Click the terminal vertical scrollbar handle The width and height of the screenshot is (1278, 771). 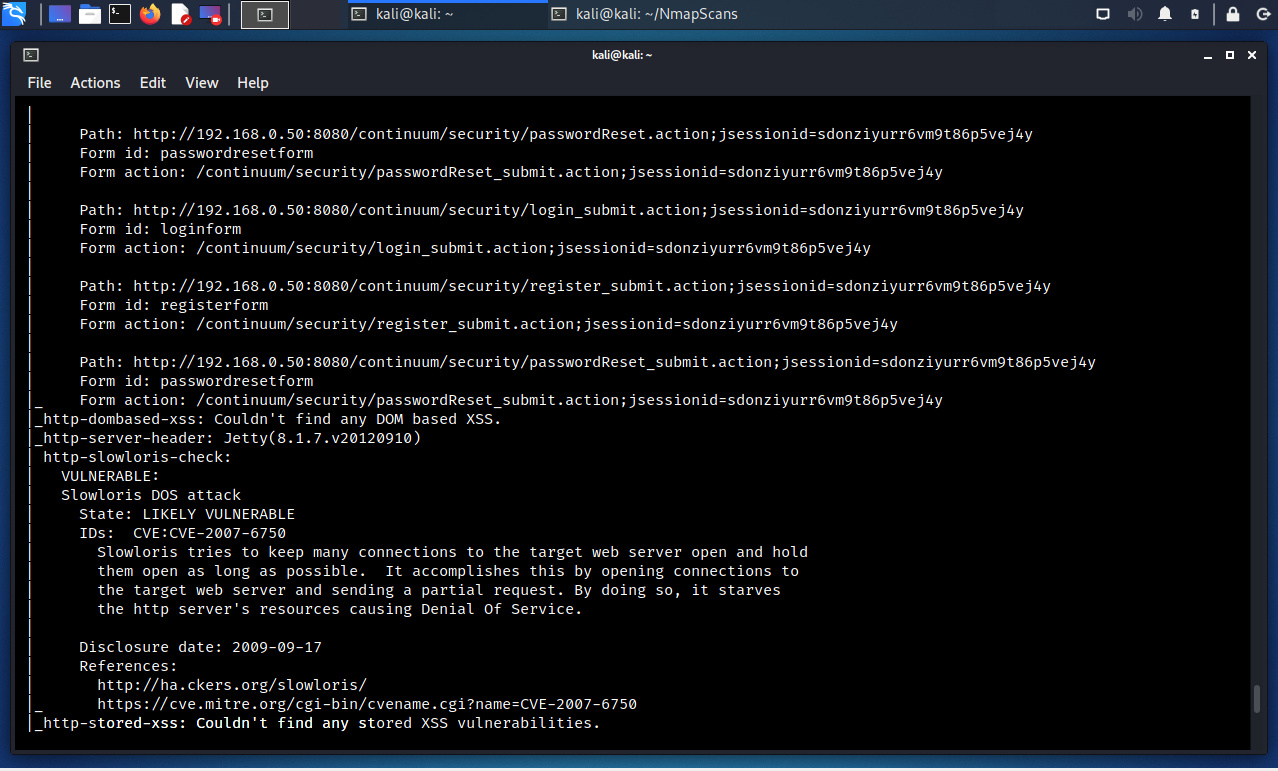[1257, 699]
